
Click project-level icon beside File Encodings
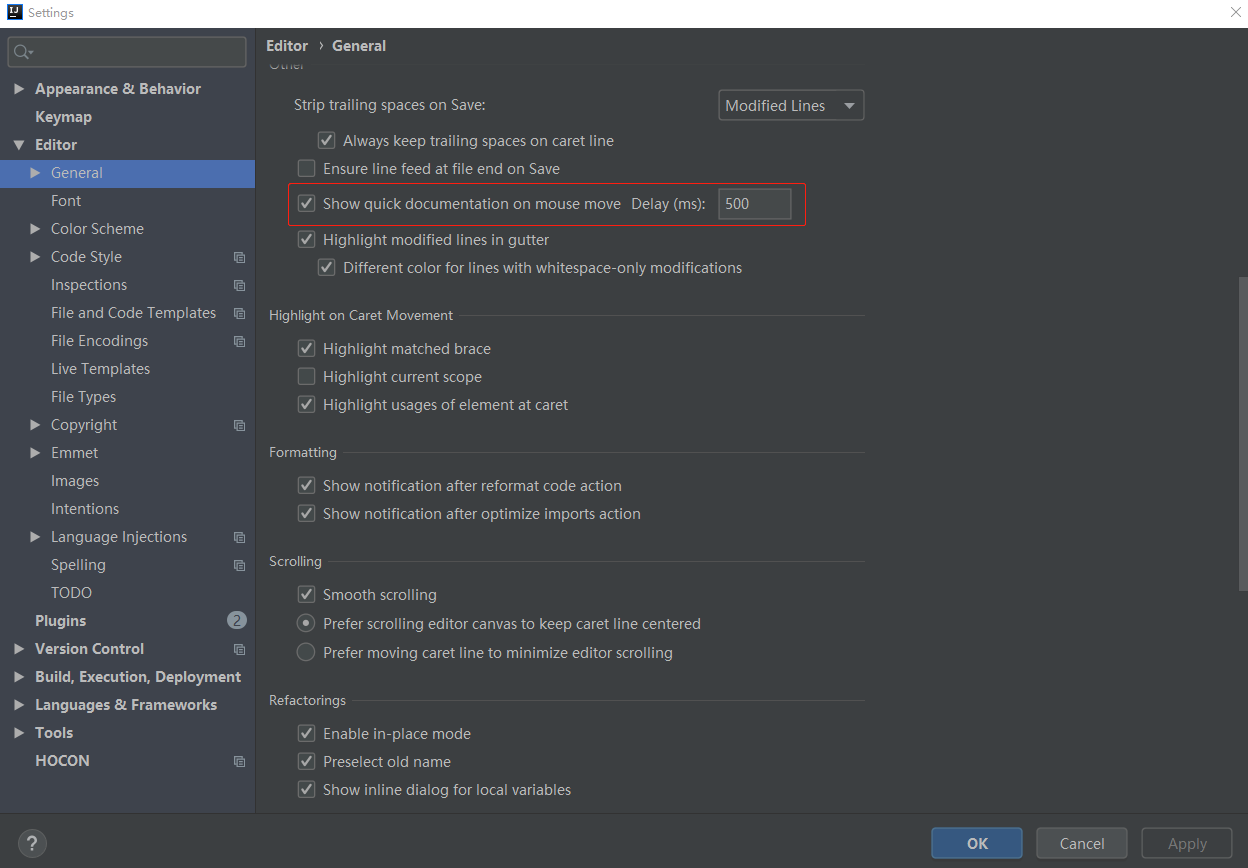pyautogui.click(x=239, y=341)
